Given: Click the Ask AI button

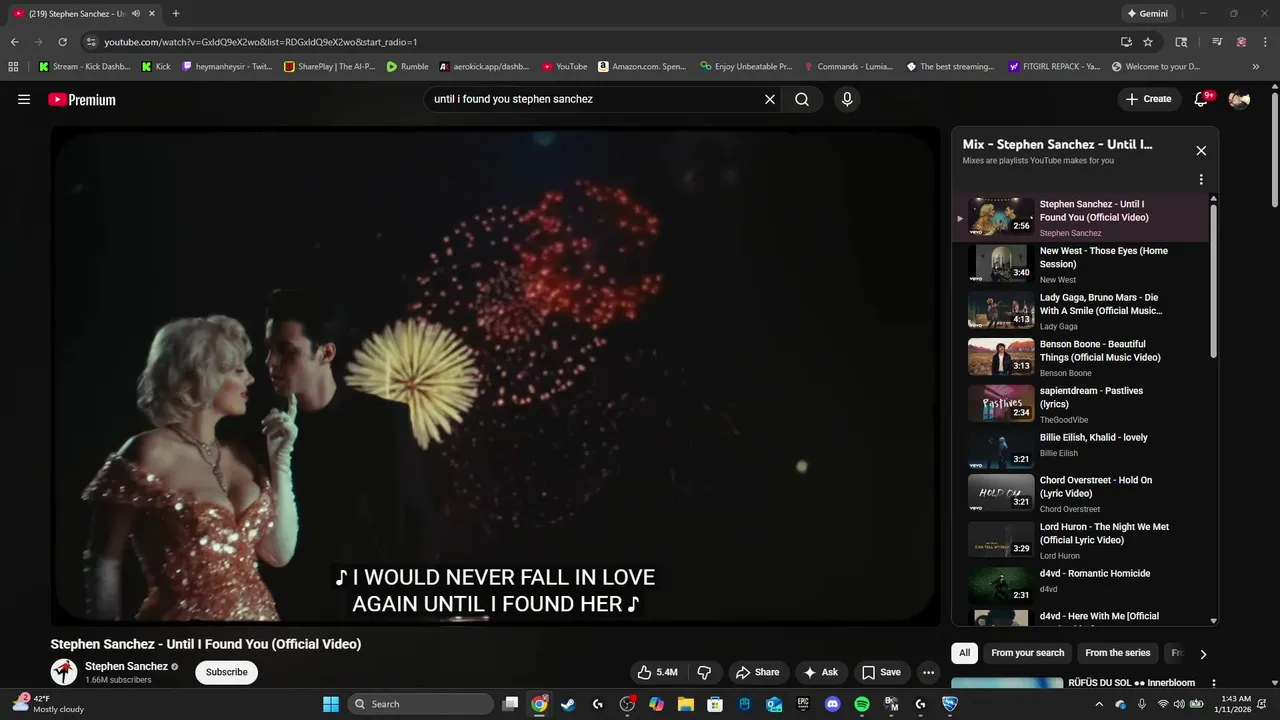Looking at the screenshot, I should 821,672.
